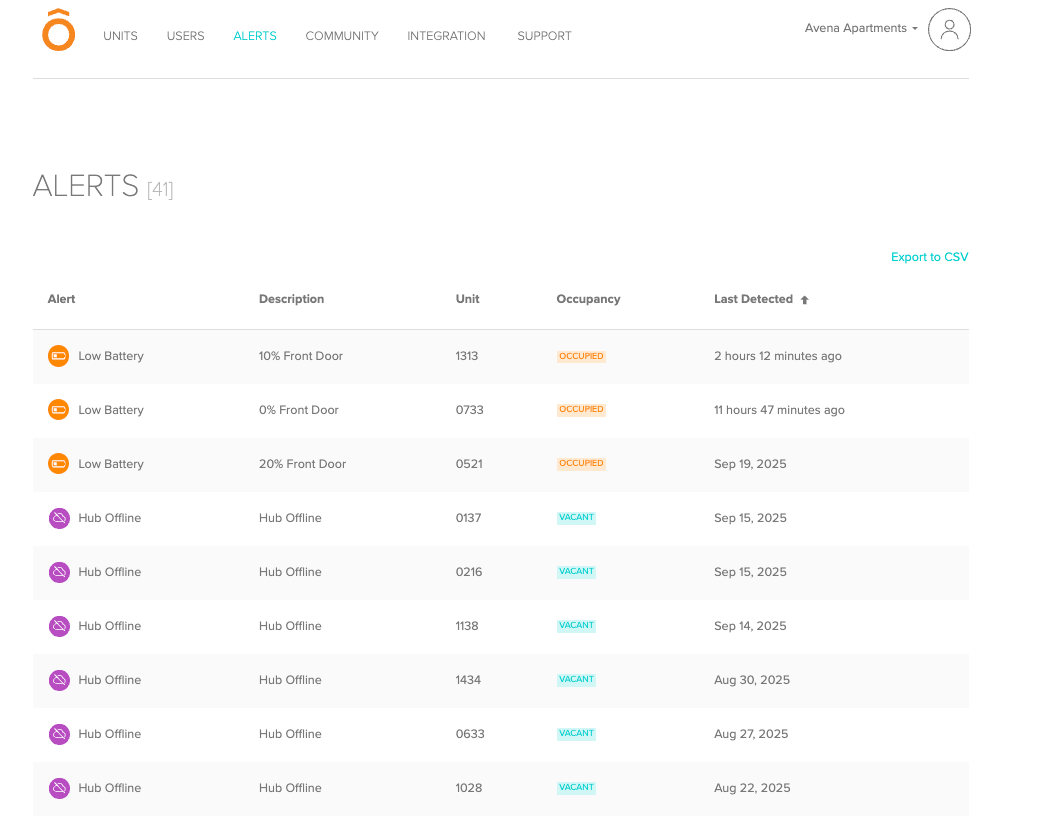The image size is (1052, 819).
Task: Select unit number 1434
Action: [468, 680]
